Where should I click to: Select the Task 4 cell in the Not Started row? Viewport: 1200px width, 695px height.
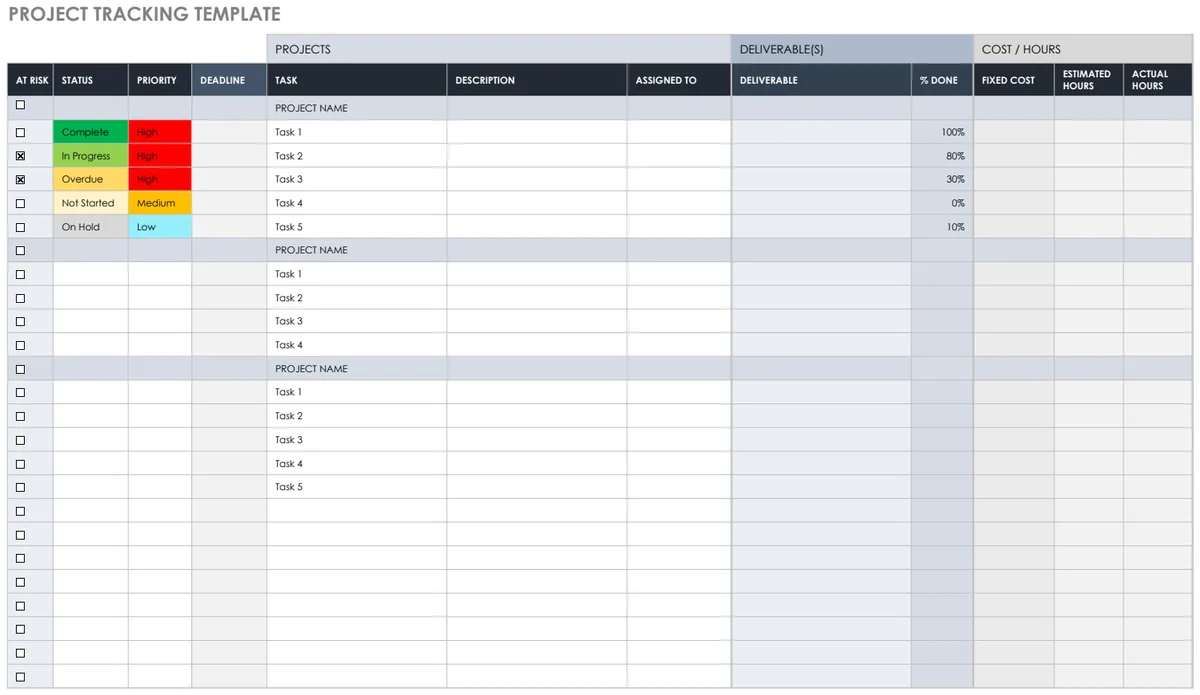tap(357, 203)
